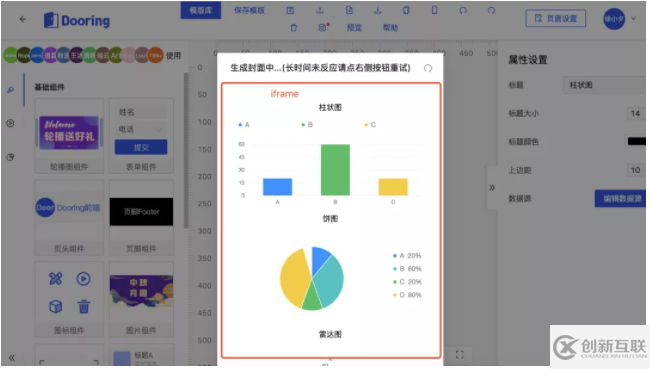Click the 柱状图 bar chart title
650x369 pixels.
tap(330, 107)
